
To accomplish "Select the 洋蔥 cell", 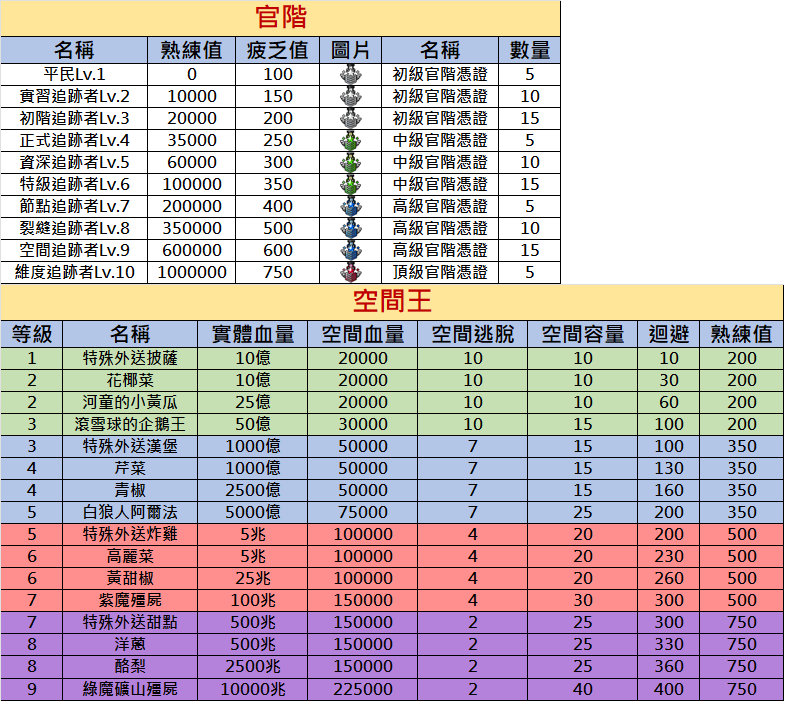I will [x=130, y=645].
